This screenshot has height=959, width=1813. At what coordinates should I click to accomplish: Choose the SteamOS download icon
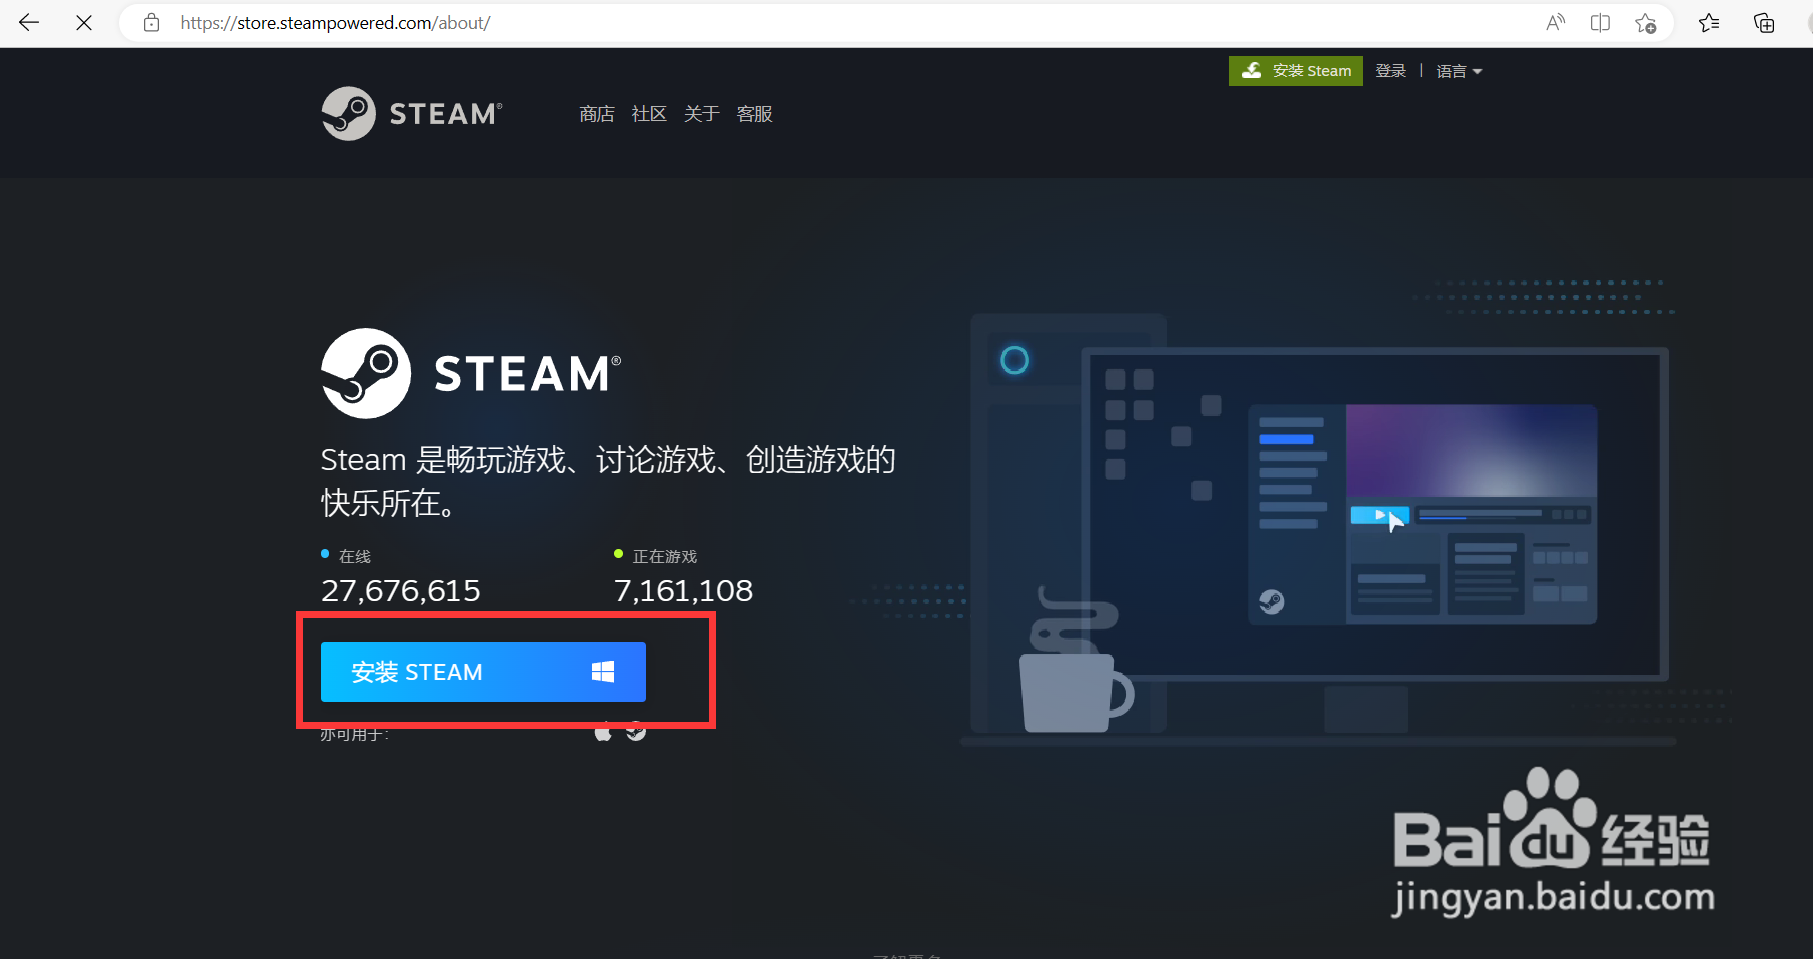click(x=636, y=732)
